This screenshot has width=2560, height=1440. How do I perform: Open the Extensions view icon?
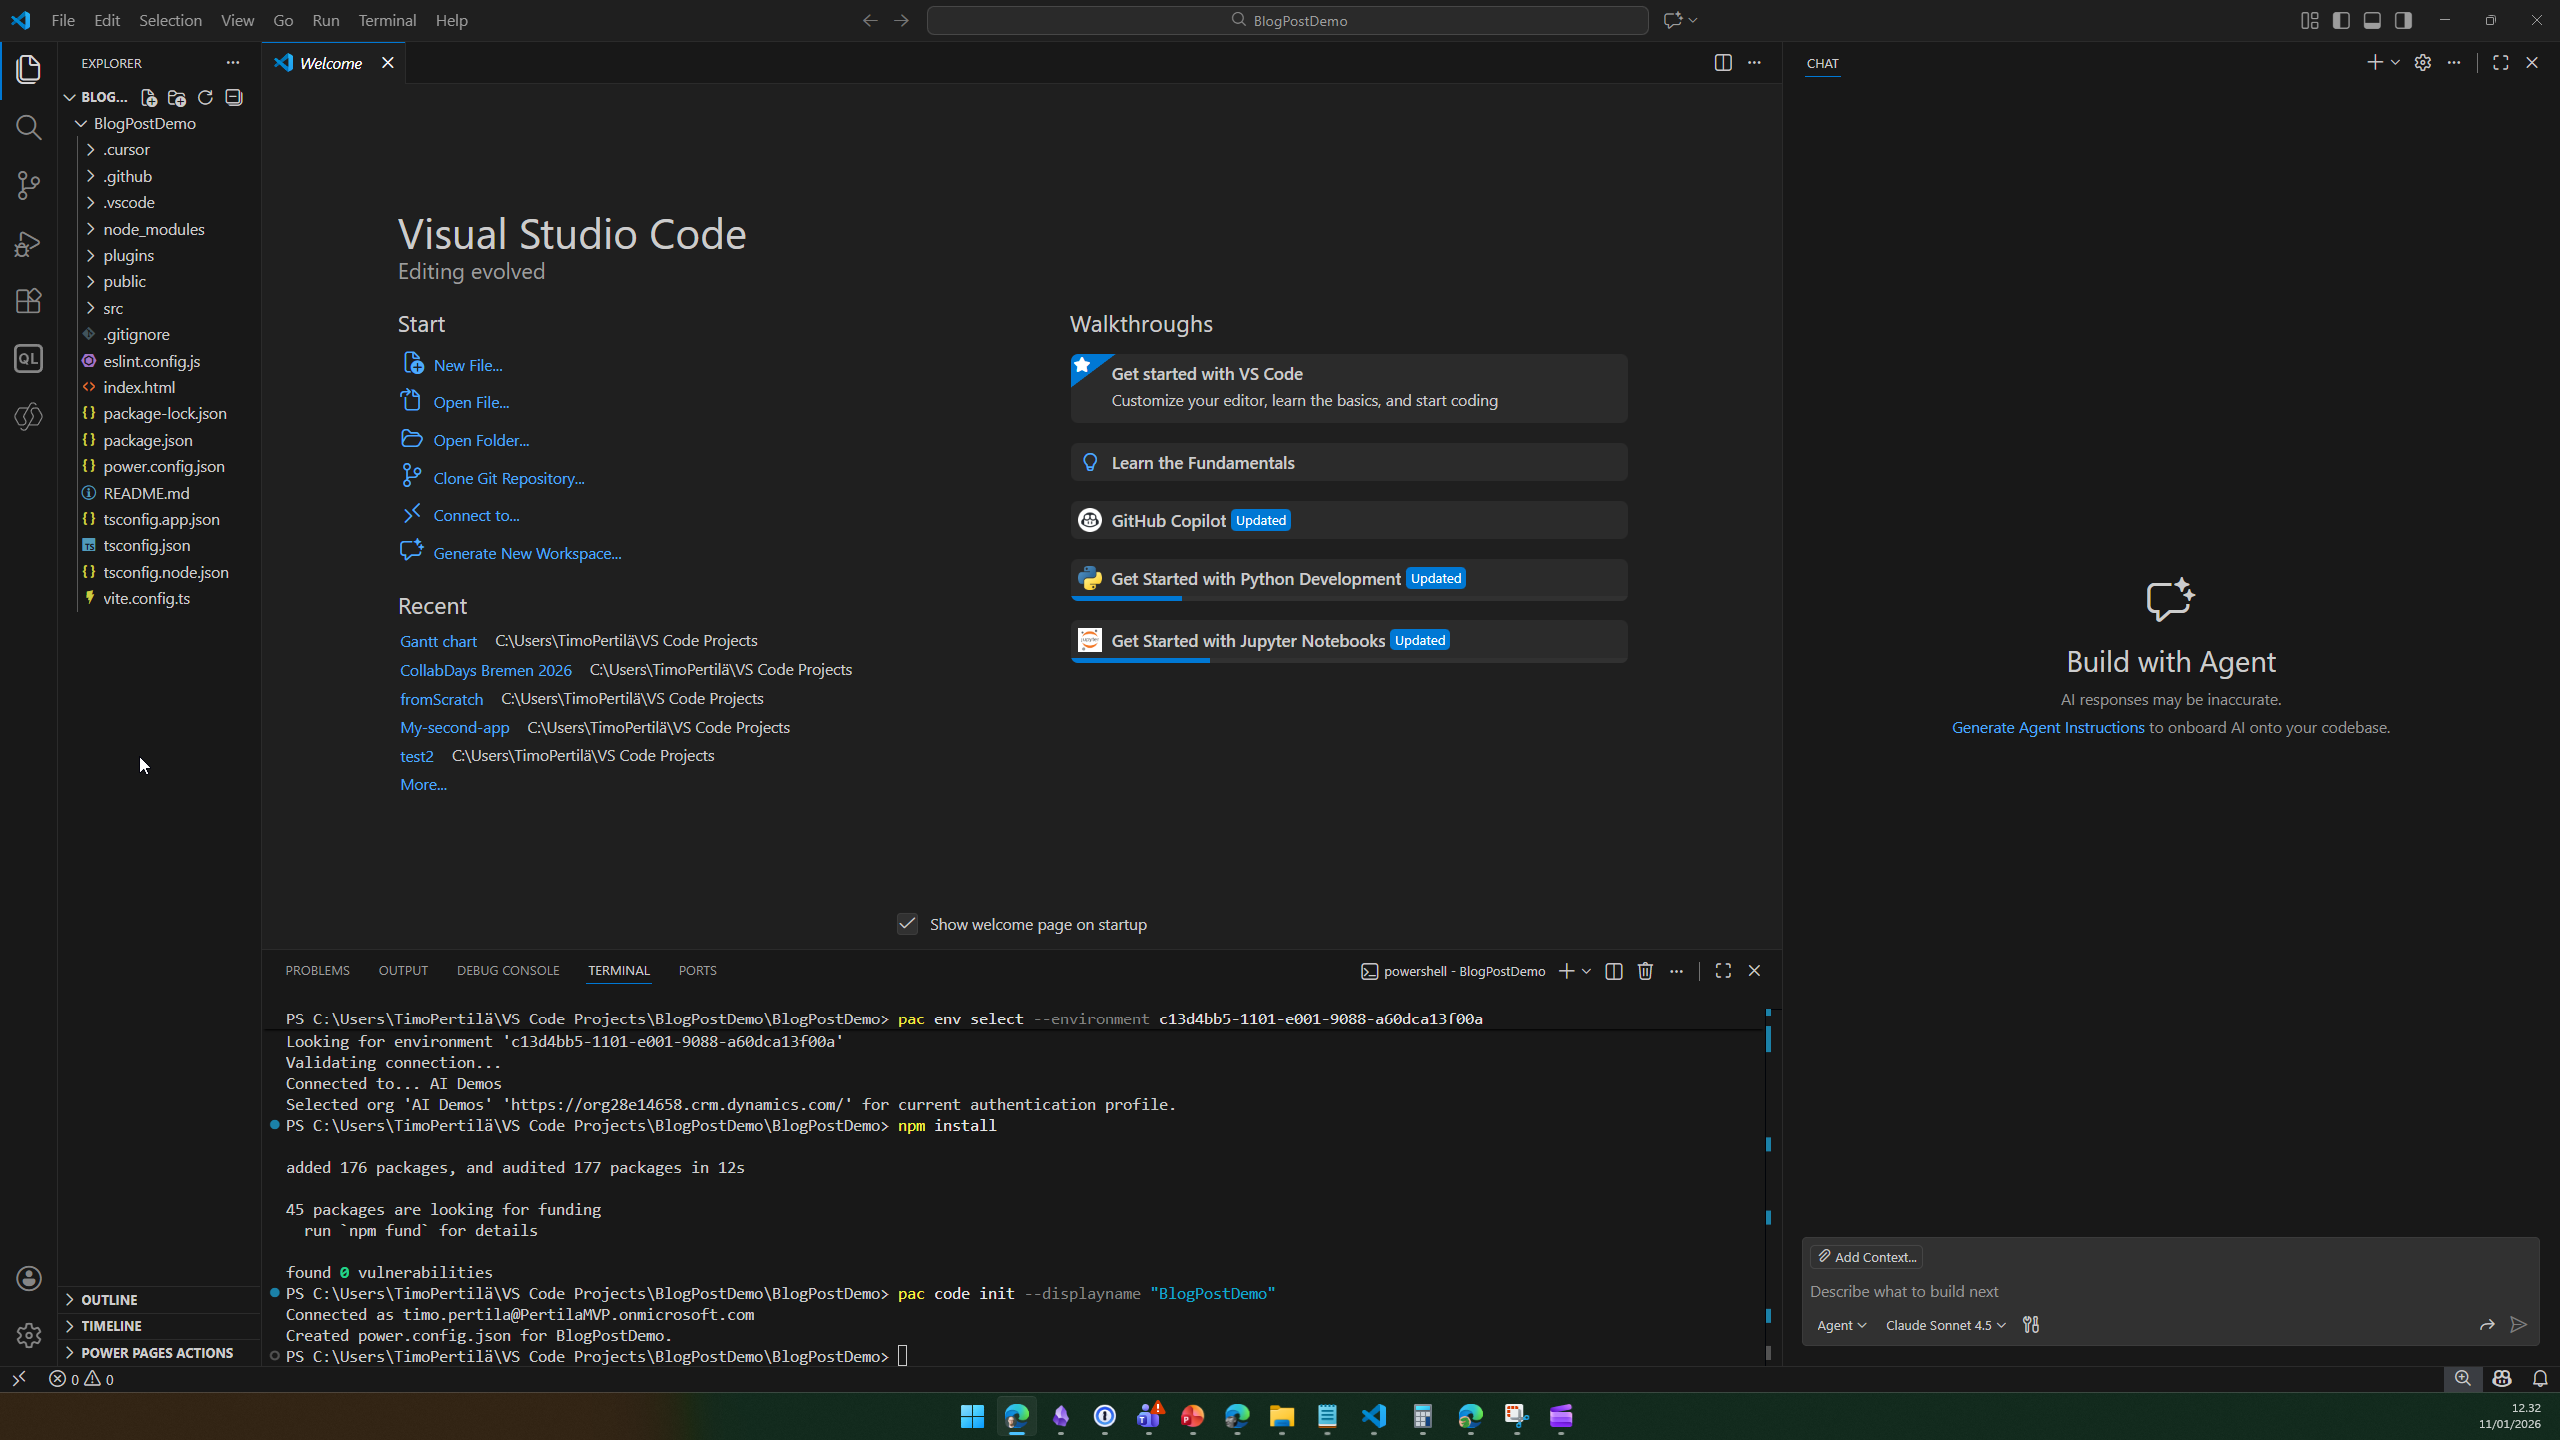(28, 301)
